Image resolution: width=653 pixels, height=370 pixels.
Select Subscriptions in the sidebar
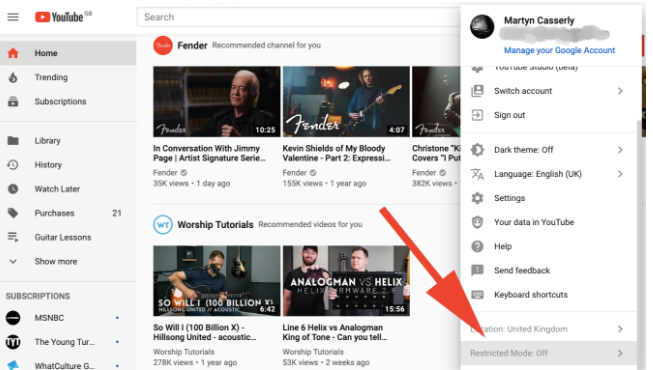pos(68,101)
